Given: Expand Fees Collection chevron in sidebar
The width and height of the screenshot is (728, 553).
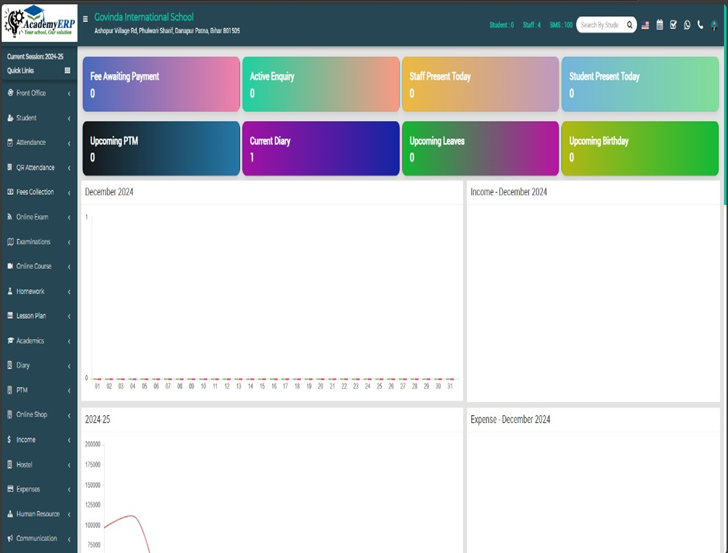Looking at the screenshot, I should pyautogui.click(x=69, y=192).
